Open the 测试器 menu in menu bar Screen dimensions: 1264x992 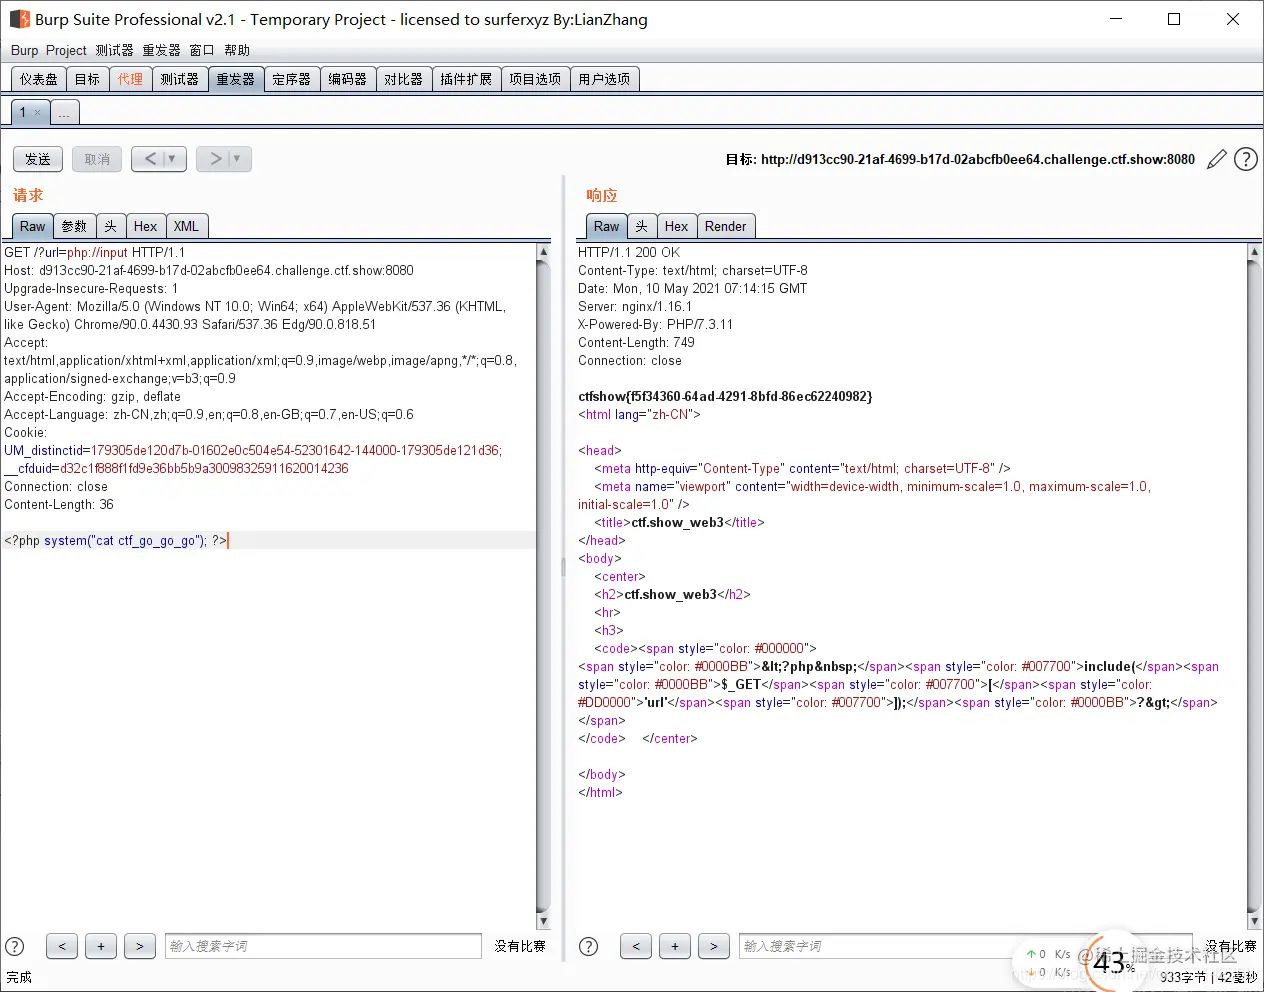click(114, 50)
